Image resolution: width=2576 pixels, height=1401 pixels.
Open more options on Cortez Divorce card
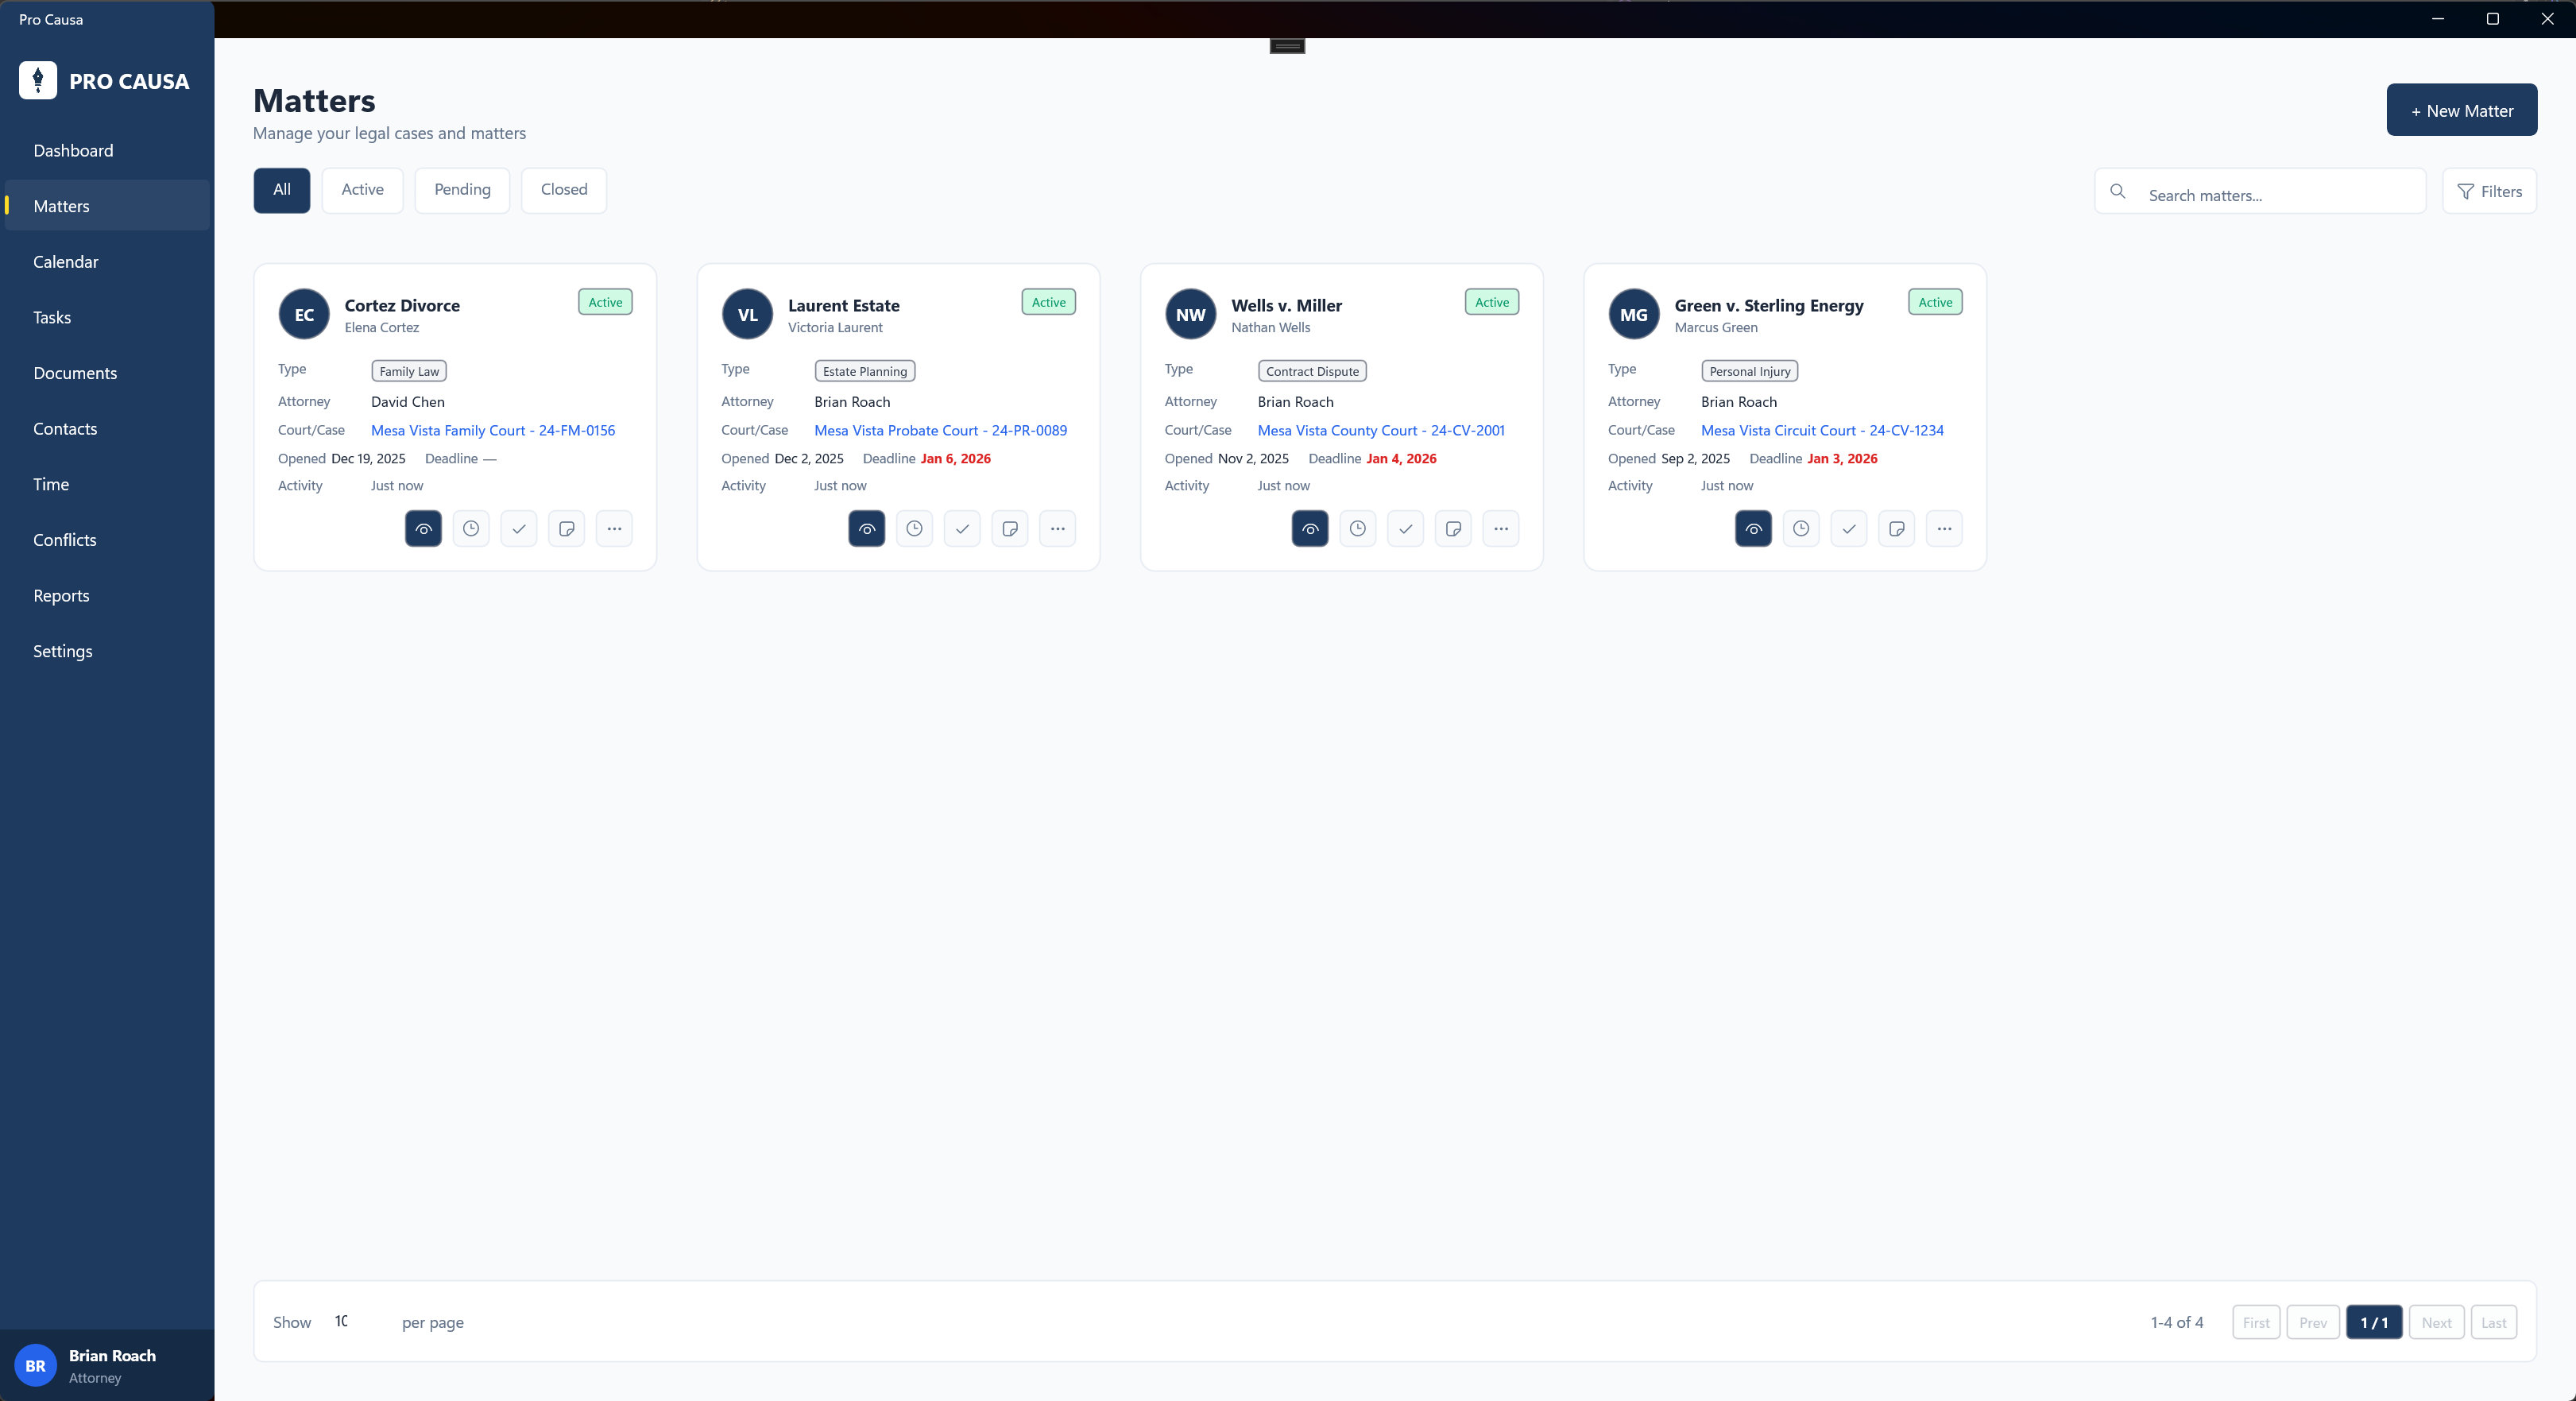[614, 529]
